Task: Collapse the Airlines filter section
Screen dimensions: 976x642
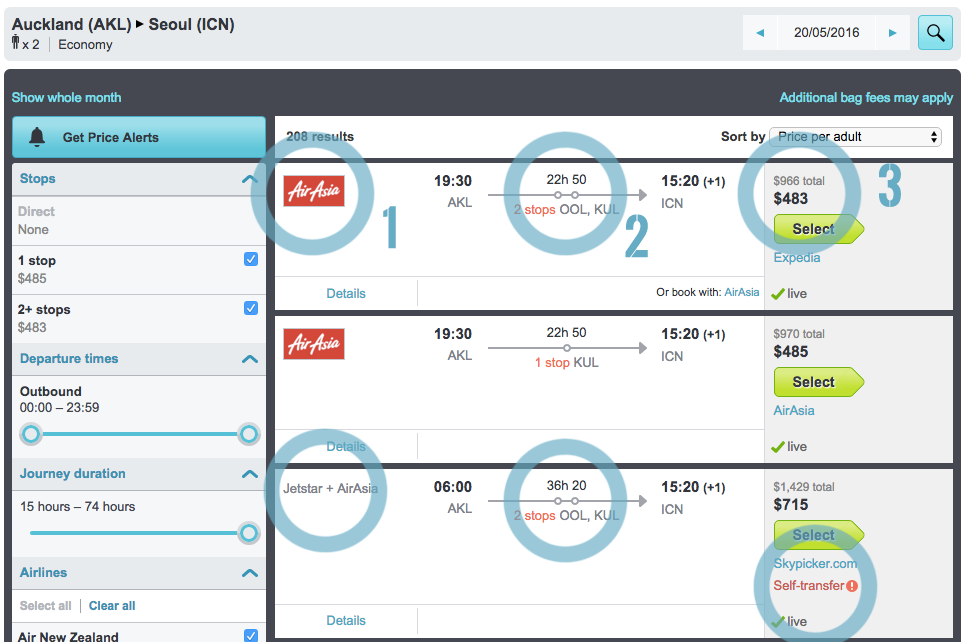Action: (250, 573)
